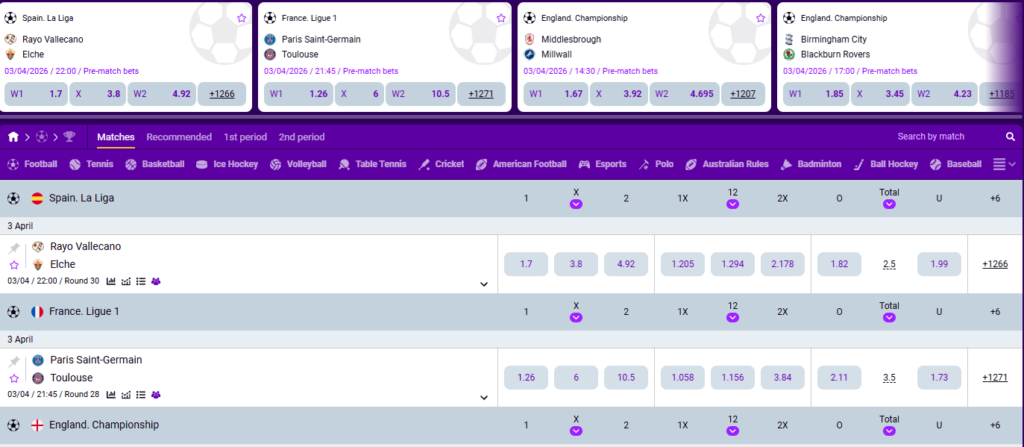Open the list icon for Rayo Vallecano match
This screenshot has height=447, width=1024.
pyautogui.click(x=140, y=281)
